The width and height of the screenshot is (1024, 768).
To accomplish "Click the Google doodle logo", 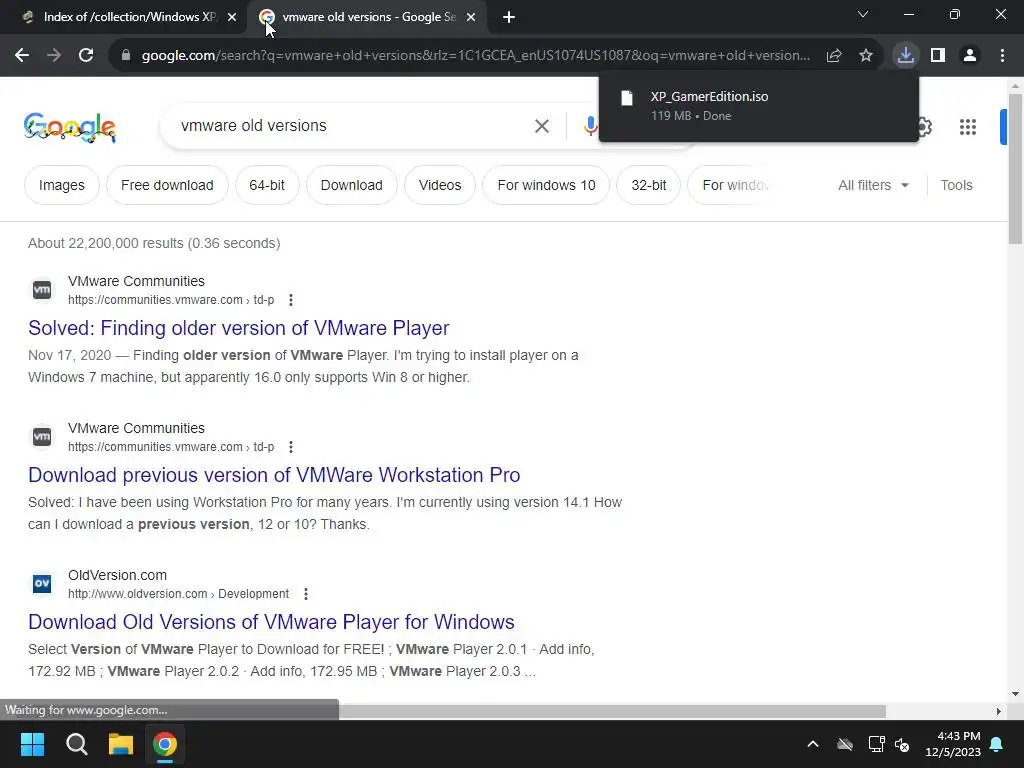I will [70, 127].
